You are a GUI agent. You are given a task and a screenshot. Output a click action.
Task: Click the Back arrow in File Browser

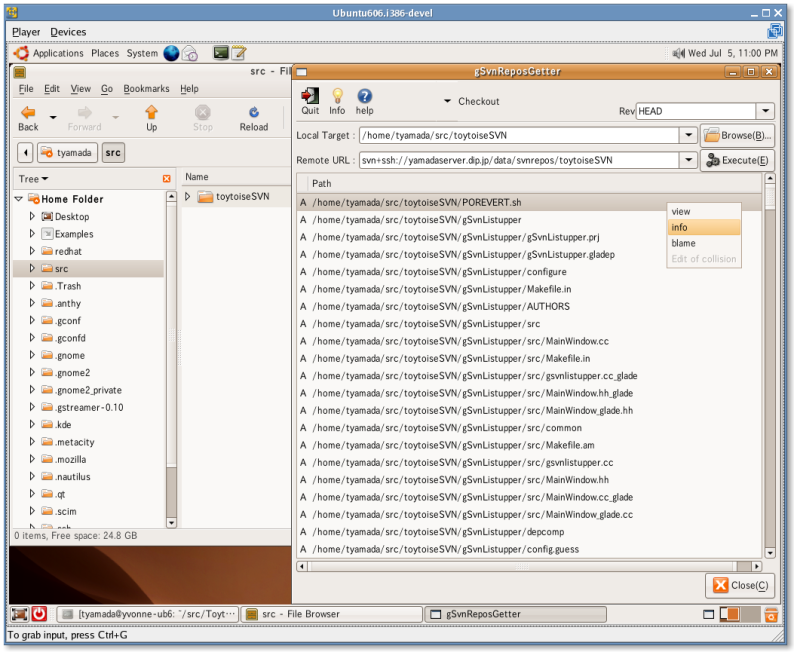(28, 112)
